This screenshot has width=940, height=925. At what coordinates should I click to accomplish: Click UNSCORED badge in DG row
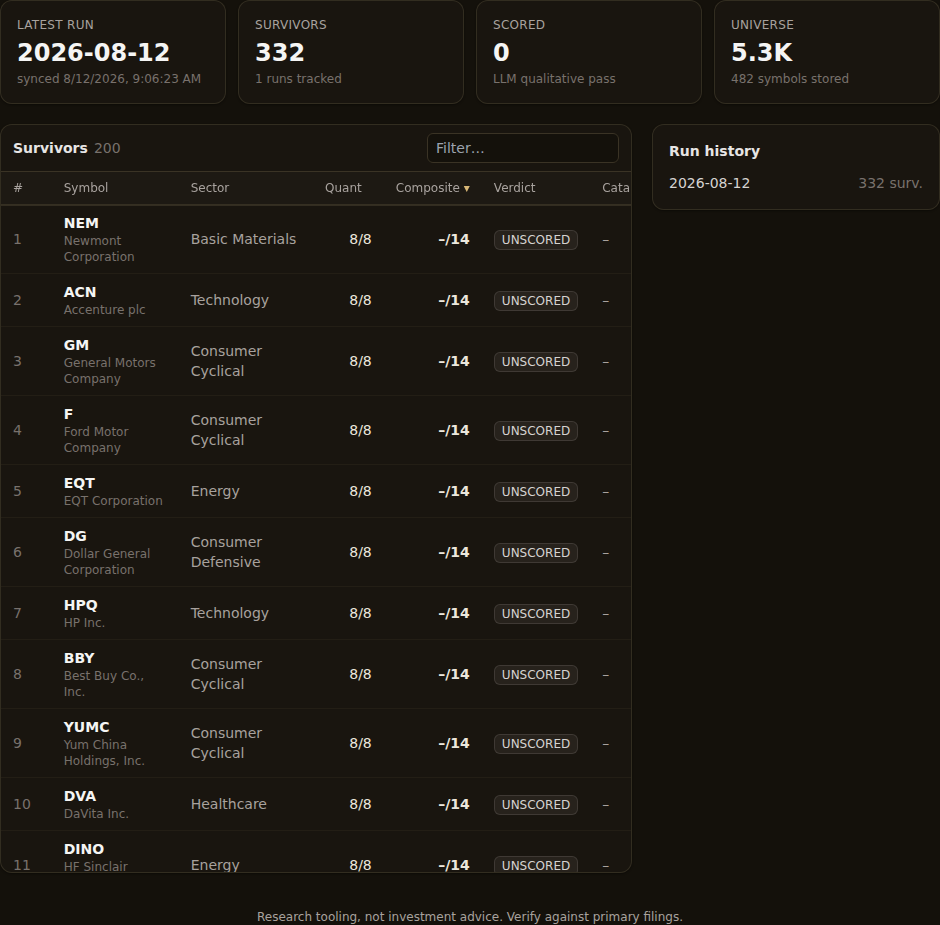535,553
